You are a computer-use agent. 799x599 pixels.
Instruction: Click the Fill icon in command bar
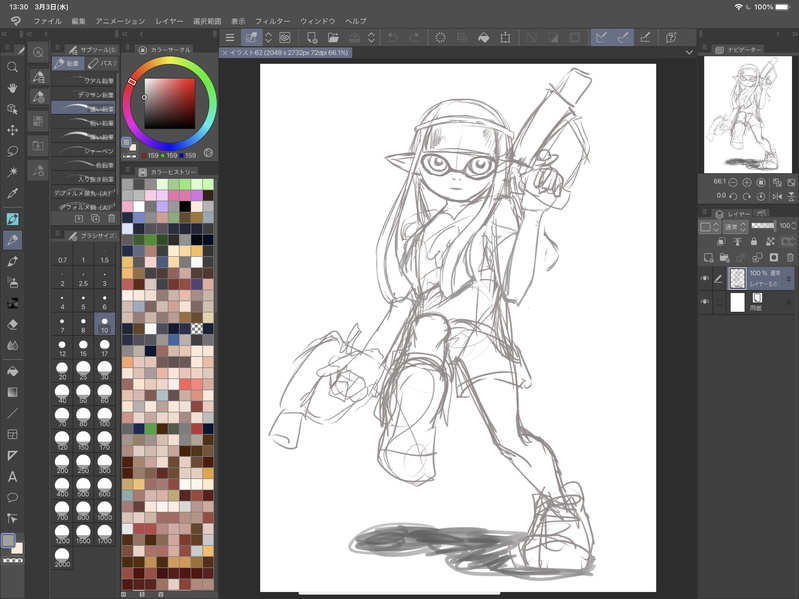[484, 37]
